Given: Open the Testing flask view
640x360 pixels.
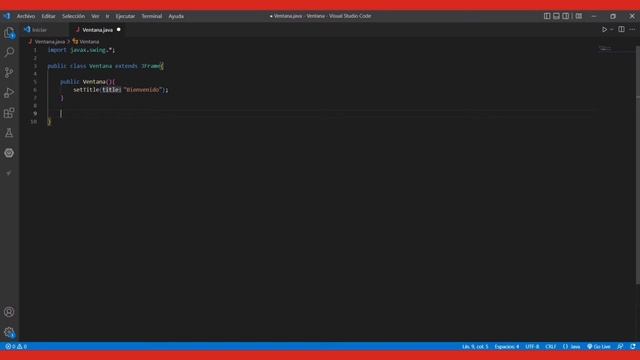Looking at the screenshot, I should [9, 133].
